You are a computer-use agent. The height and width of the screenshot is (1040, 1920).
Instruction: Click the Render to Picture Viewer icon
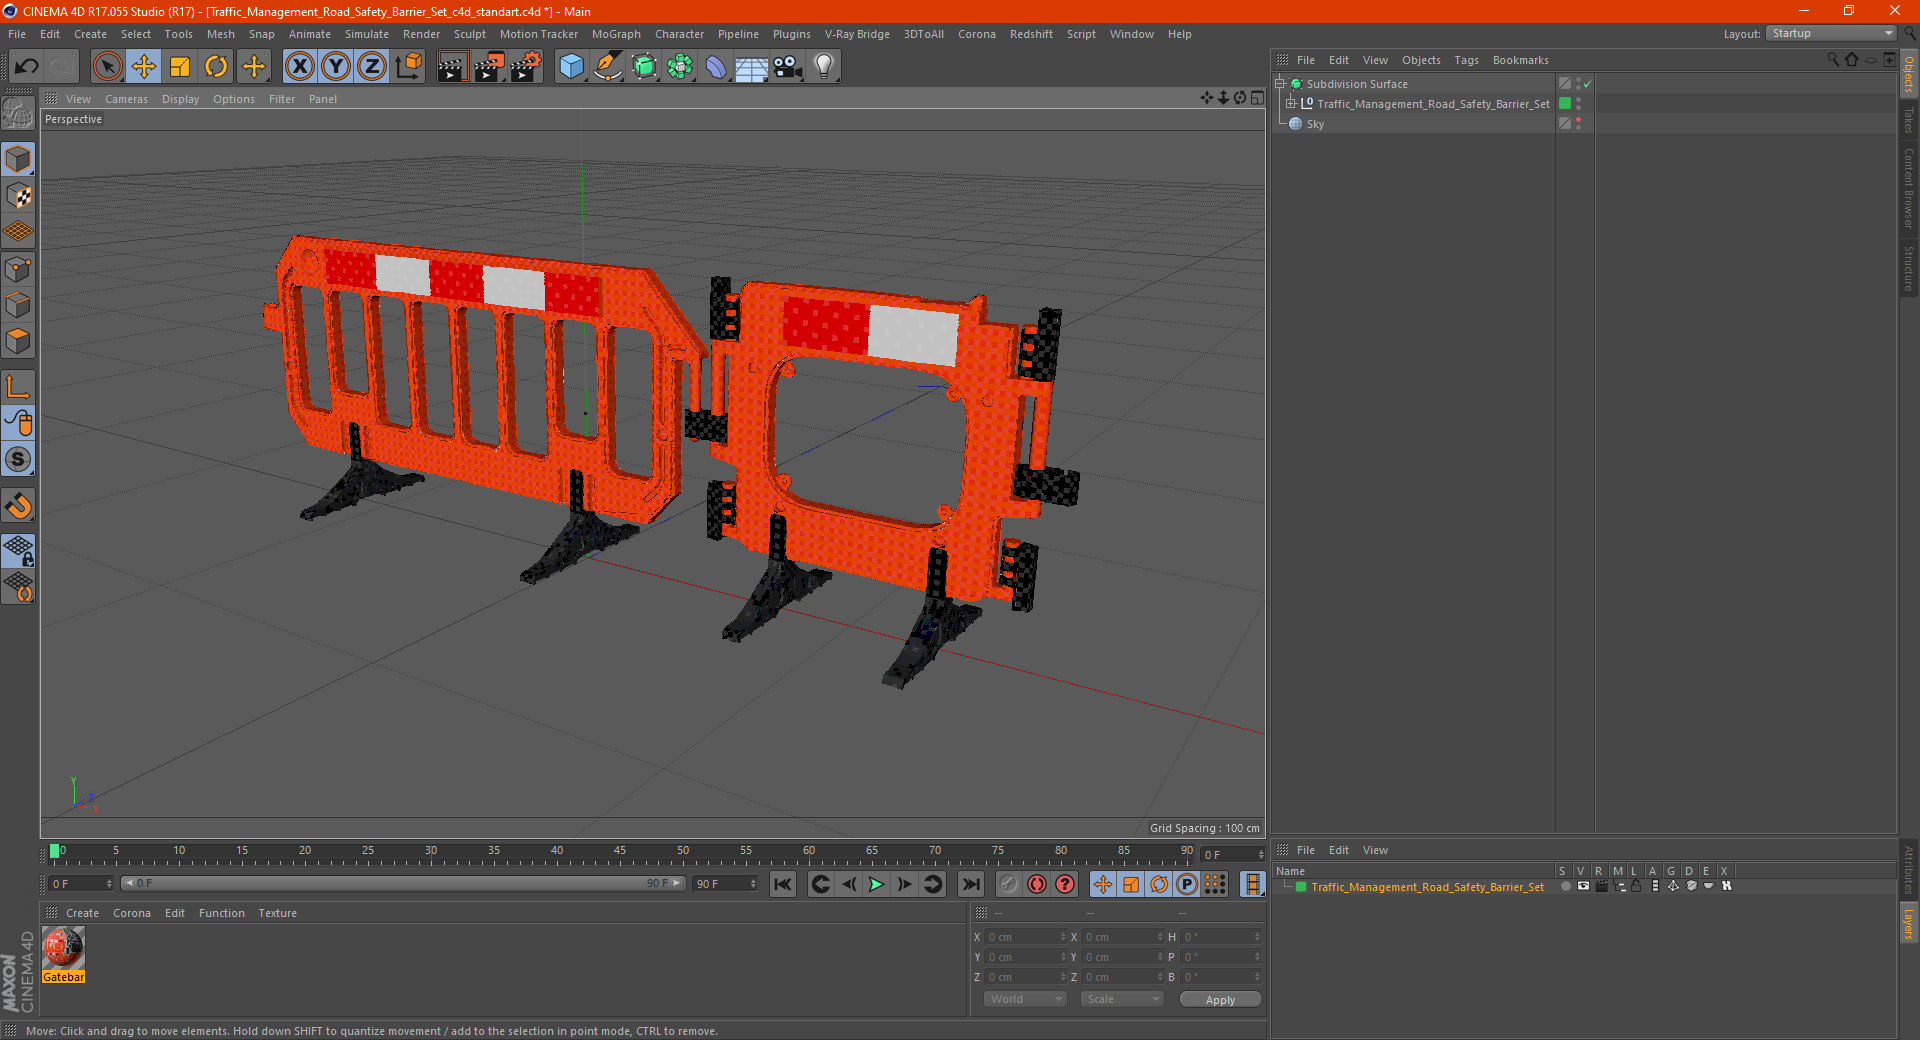click(x=489, y=67)
